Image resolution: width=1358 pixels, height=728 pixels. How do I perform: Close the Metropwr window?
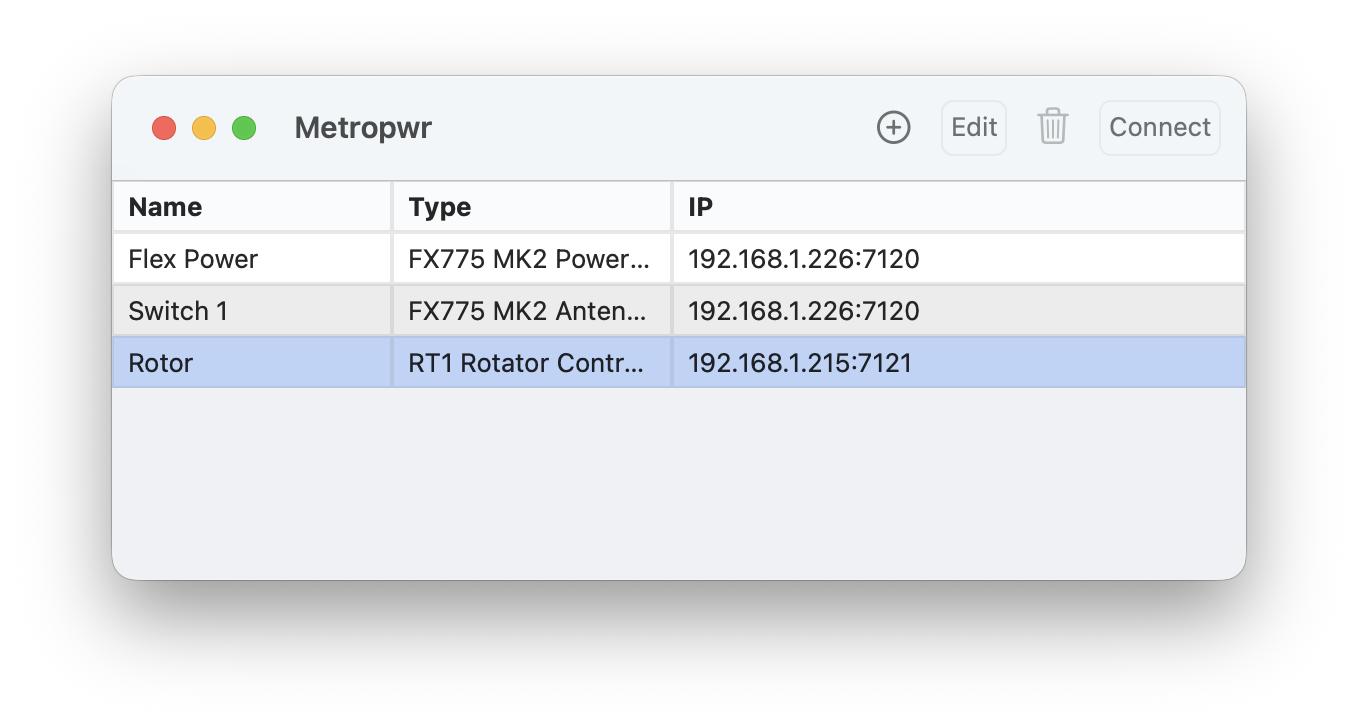coord(164,128)
